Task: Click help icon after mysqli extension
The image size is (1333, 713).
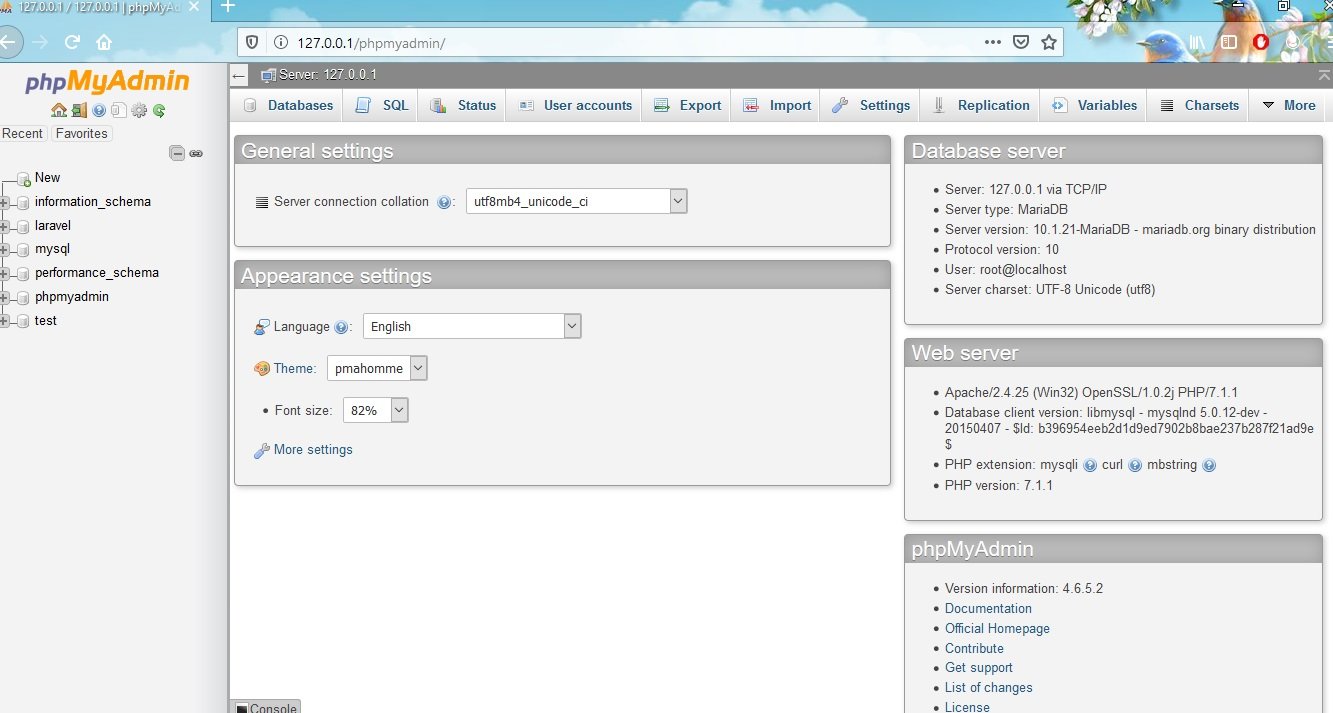Action: (1090, 465)
